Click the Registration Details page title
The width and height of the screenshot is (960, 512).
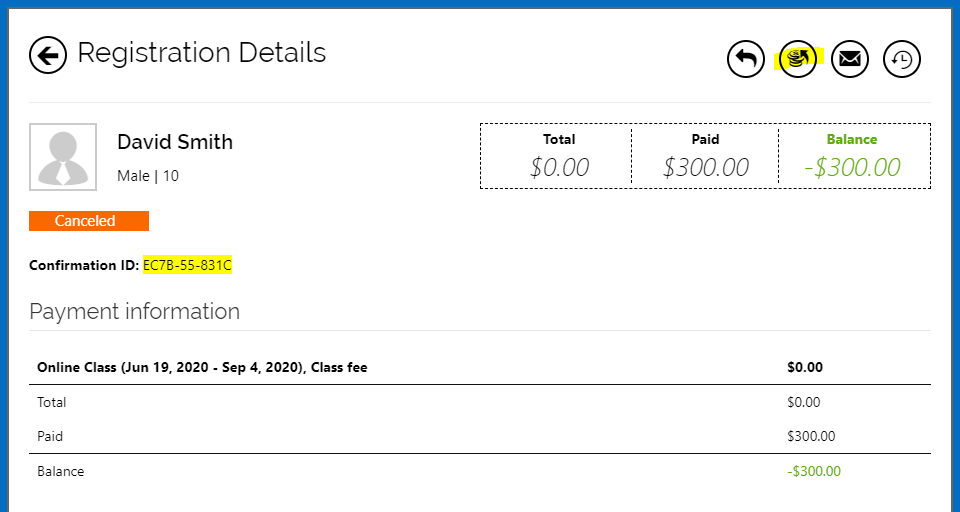[201, 52]
